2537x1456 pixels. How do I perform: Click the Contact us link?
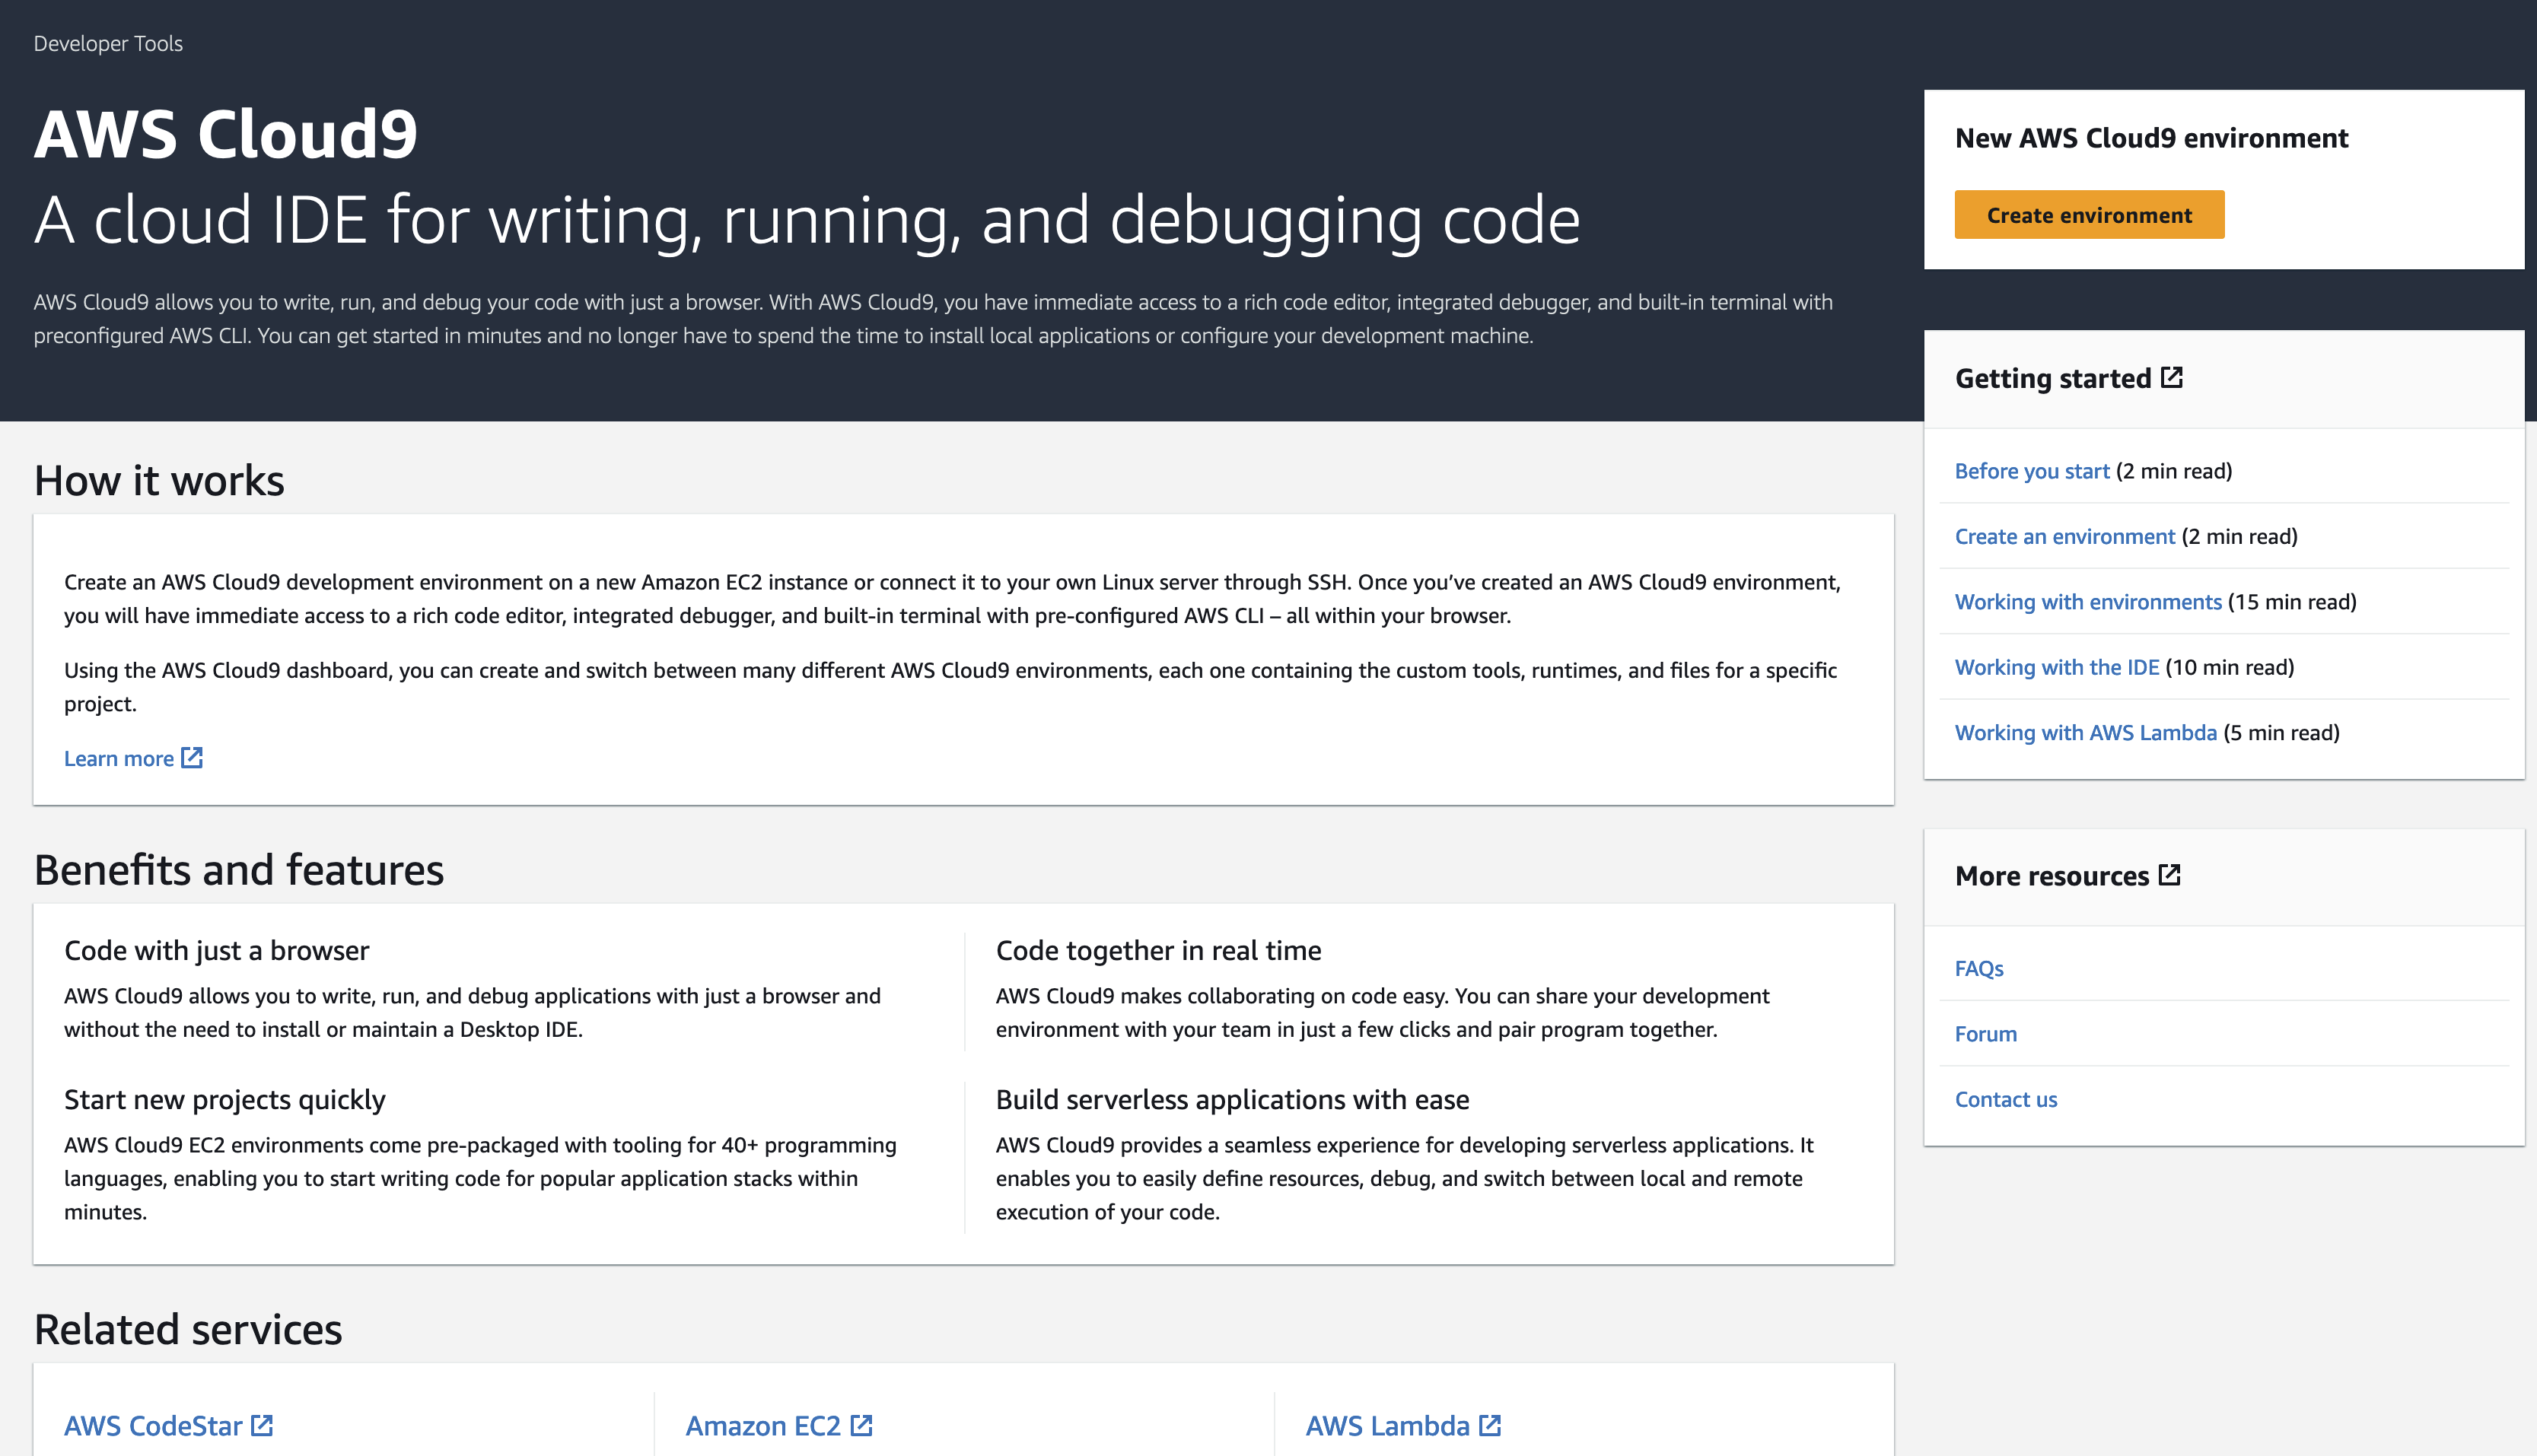click(x=2006, y=1099)
